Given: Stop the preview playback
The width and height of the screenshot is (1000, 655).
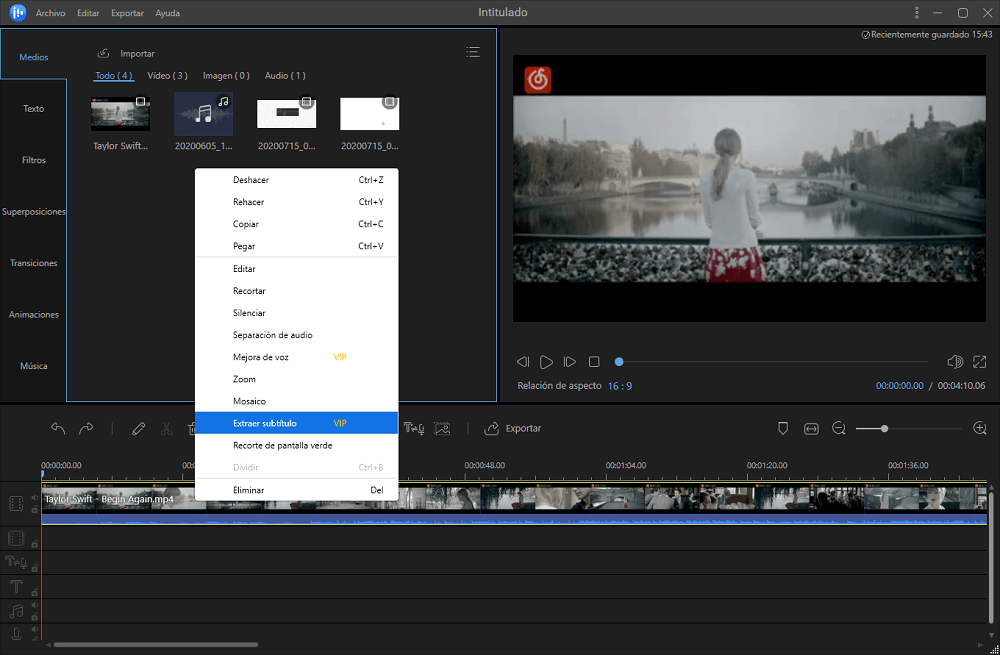Looking at the screenshot, I should 594,362.
